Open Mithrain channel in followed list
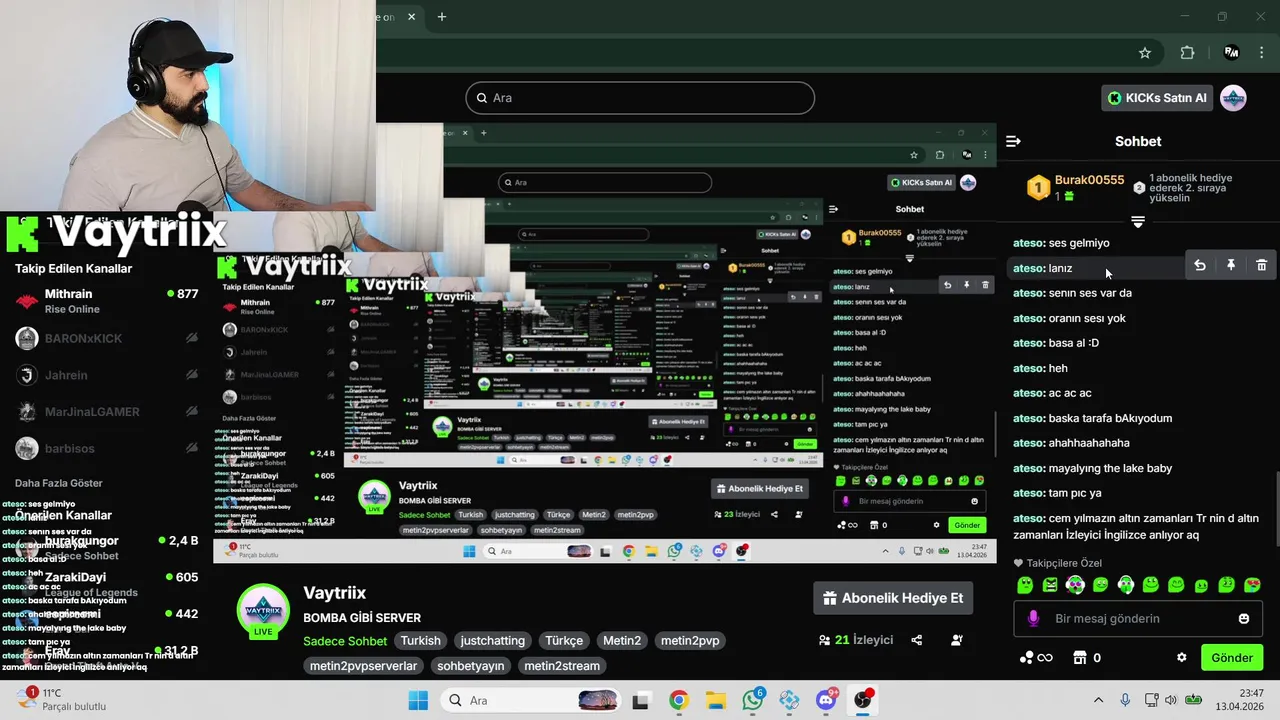Screen dimensions: 1280x720 coord(107,301)
